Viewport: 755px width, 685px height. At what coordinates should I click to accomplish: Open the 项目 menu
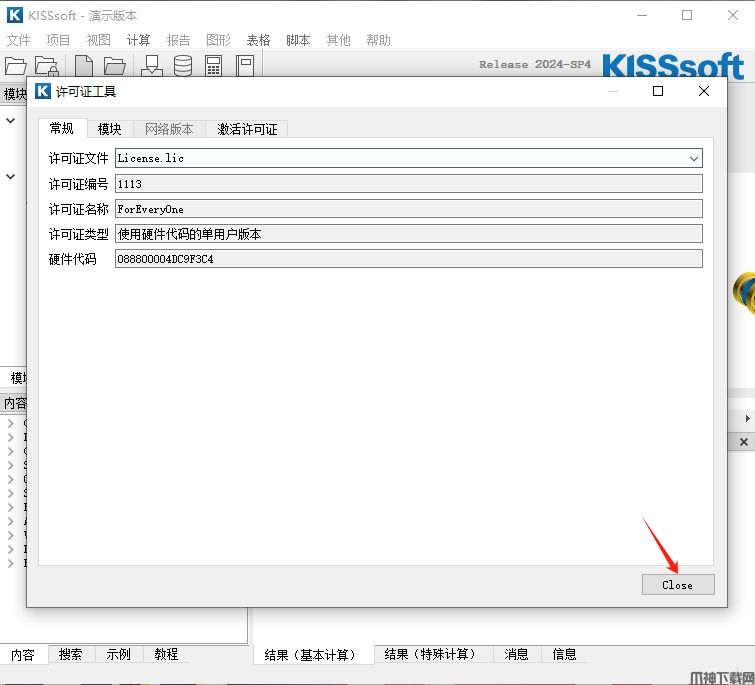tap(58, 40)
